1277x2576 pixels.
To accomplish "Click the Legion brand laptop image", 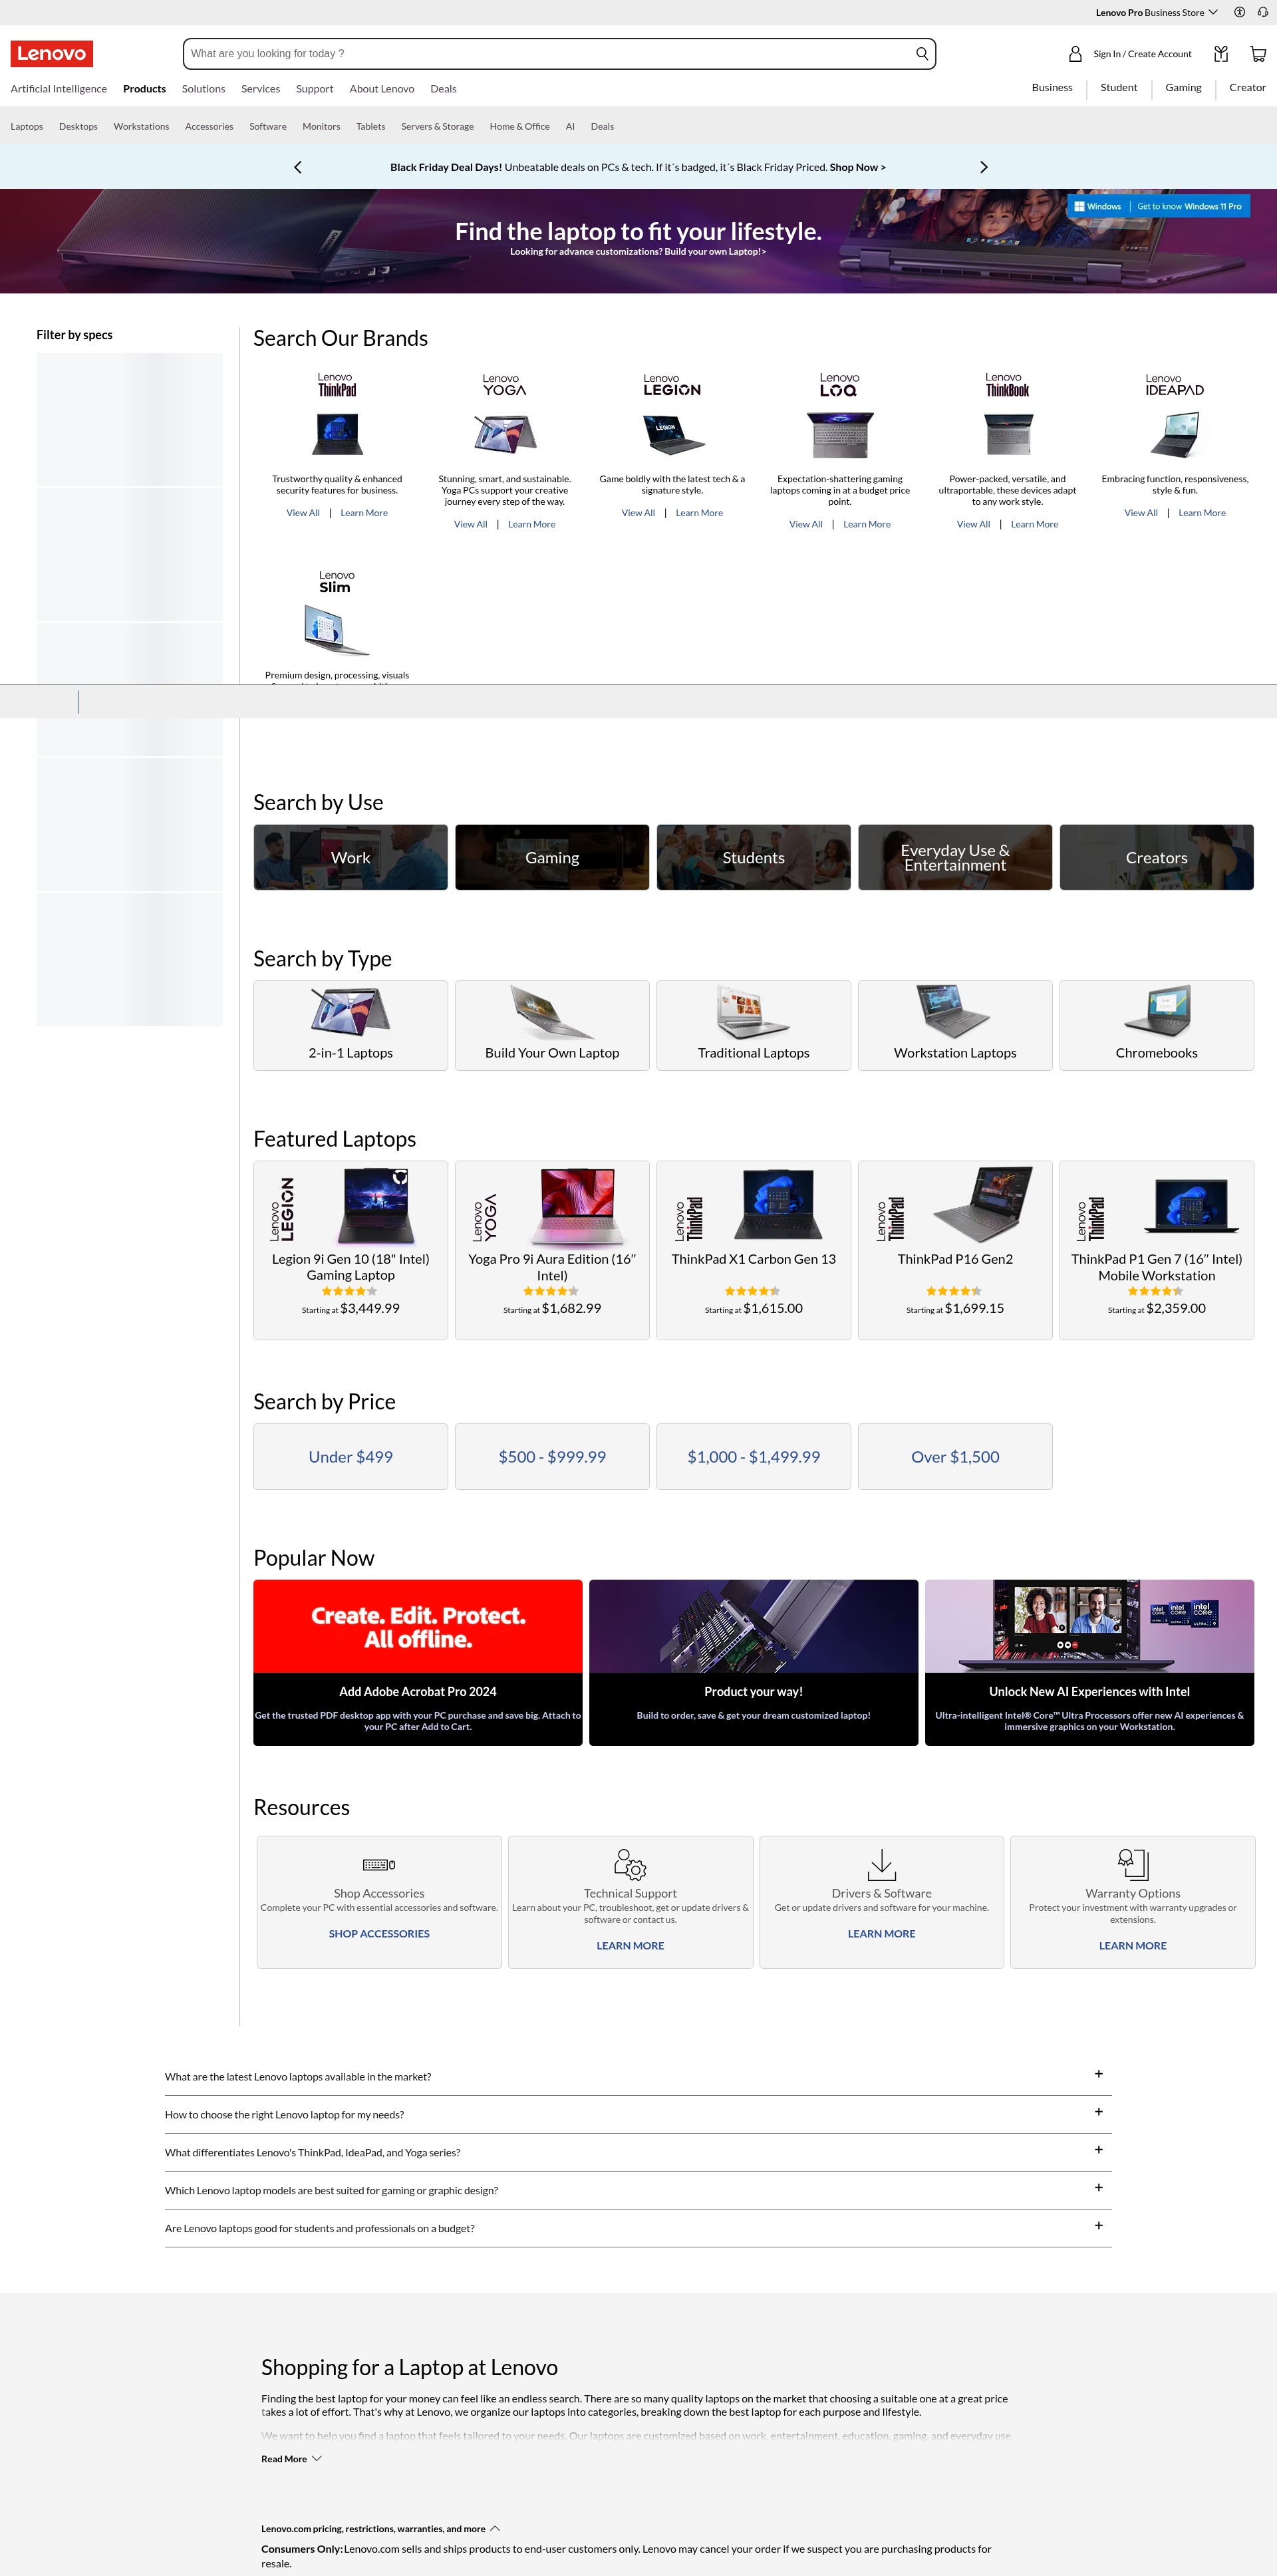I will (x=672, y=435).
